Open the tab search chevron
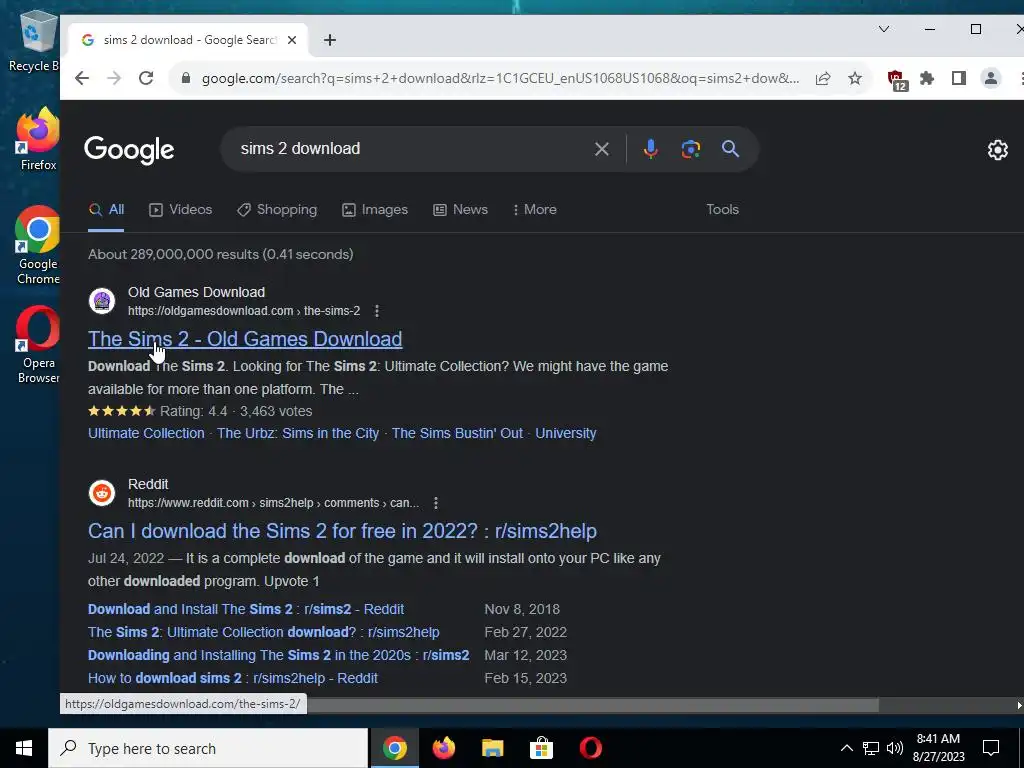Image resolution: width=1024 pixels, height=768 pixels. pyautogui.click(x=884, y=29)
